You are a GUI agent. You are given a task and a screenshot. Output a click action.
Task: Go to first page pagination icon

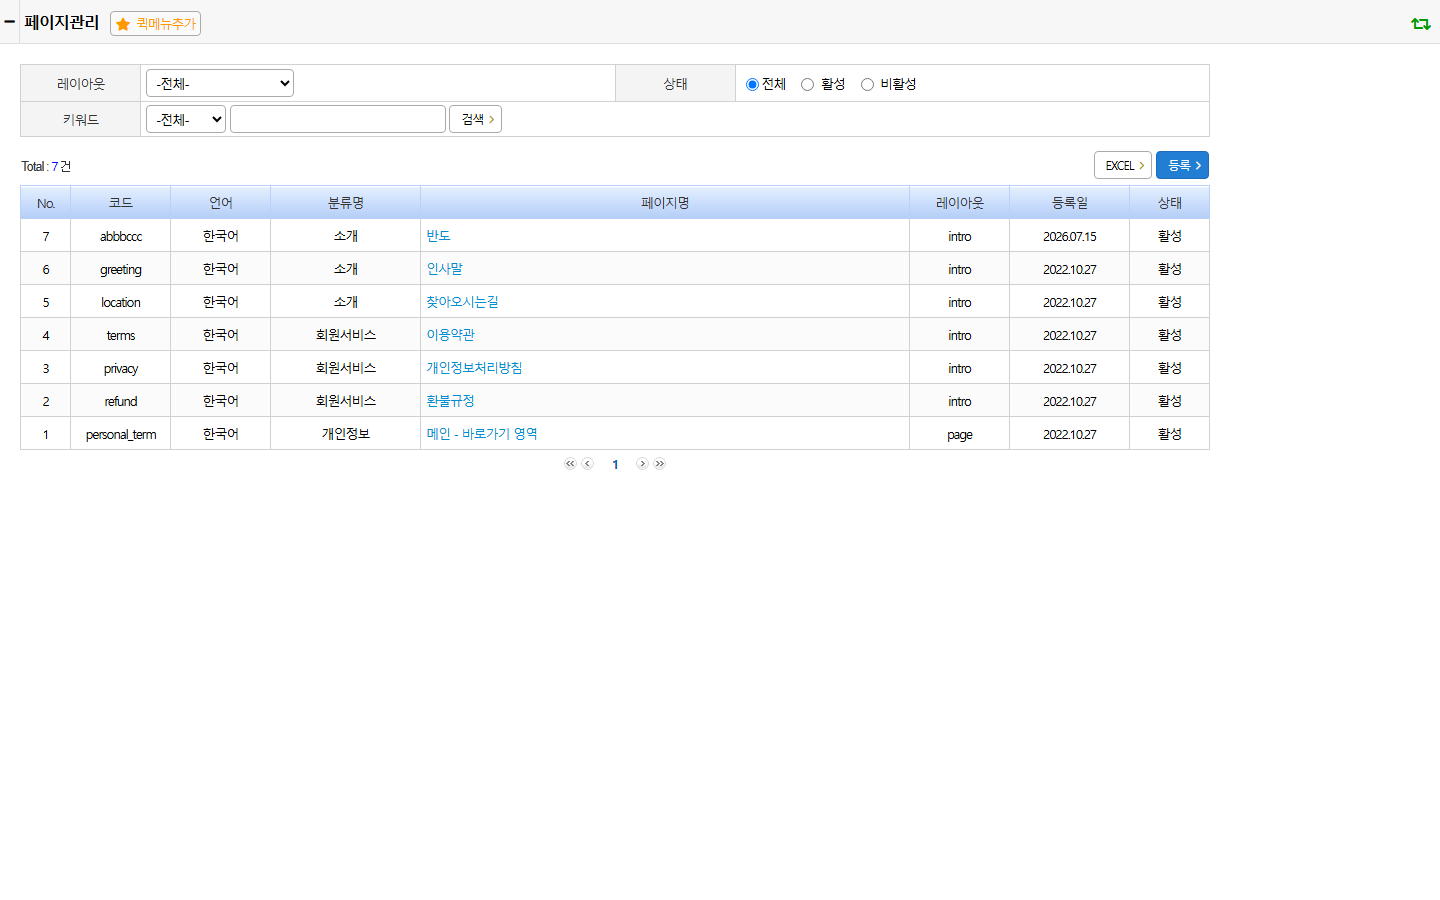(x=570, y=464)
